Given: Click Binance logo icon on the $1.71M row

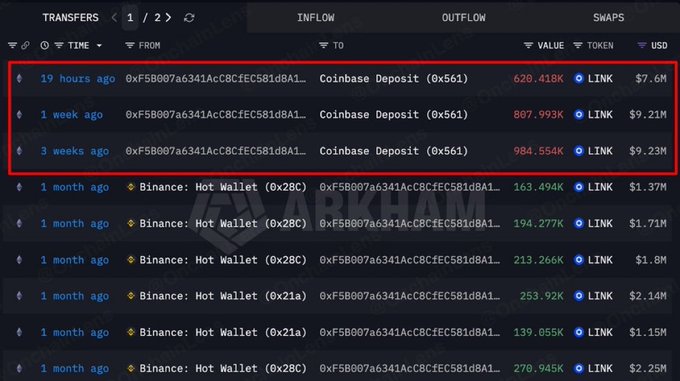Looking at the screenshot, I should pos(131,223).
